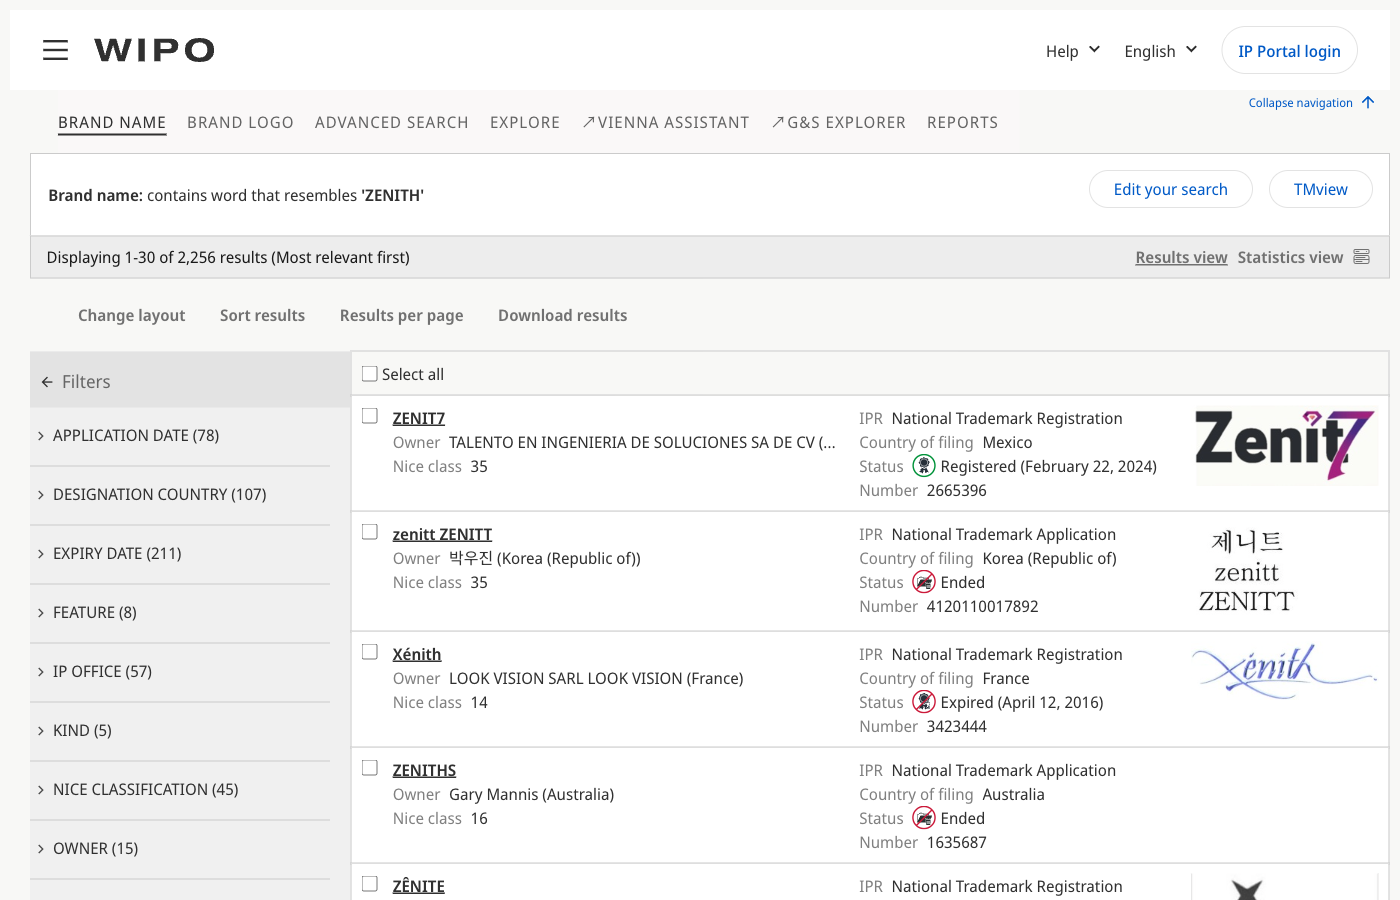Screen dimensions: 1400x900
Task: Click the Edit your search button
Action: coord(1170,189)
